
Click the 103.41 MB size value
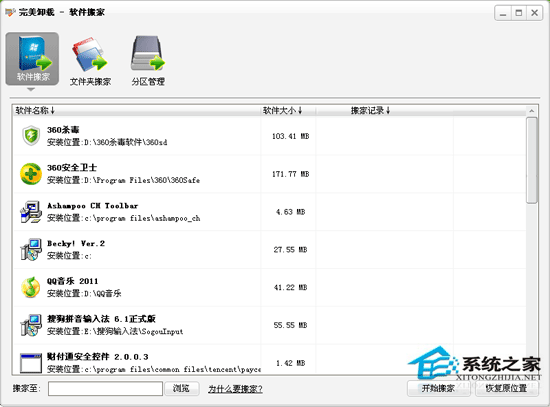290,136
